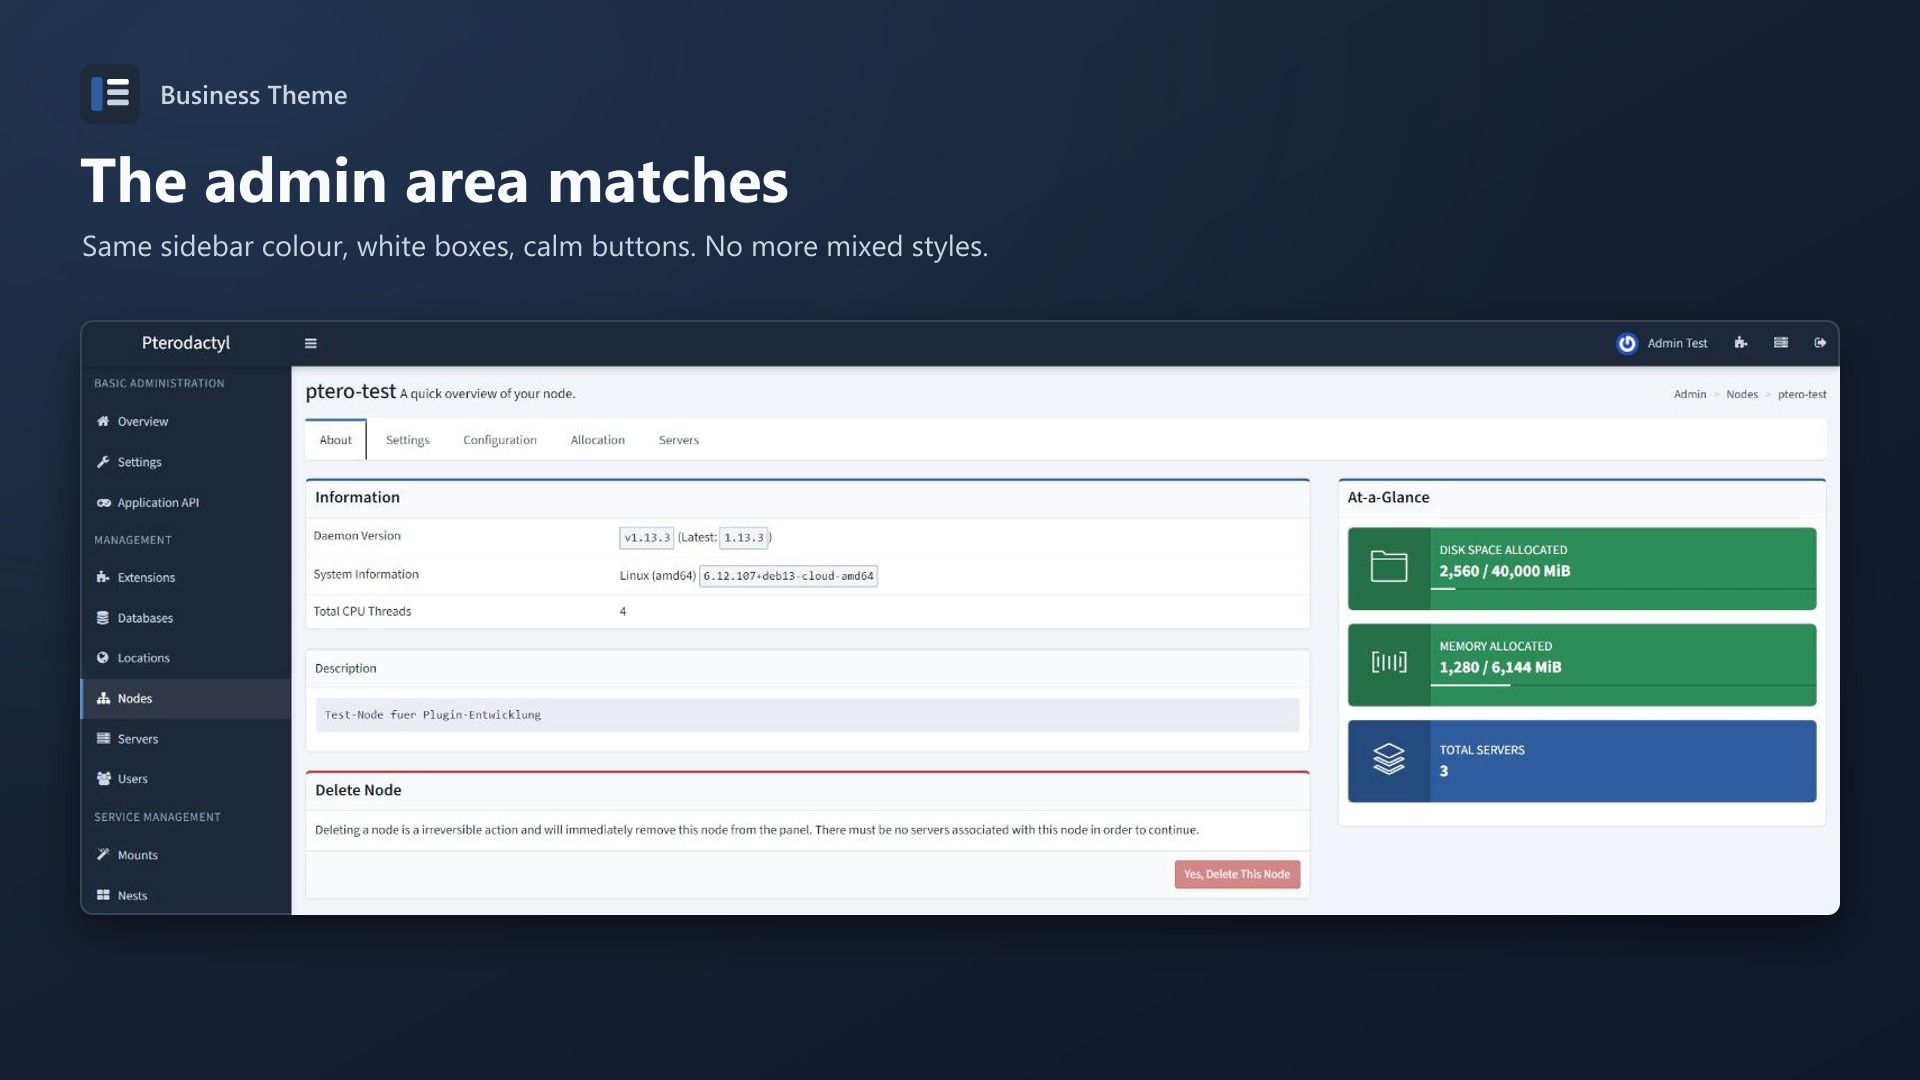
Task: Open the Extensions puzzle icon in sidebar
Action: click(x=103, y=577)
